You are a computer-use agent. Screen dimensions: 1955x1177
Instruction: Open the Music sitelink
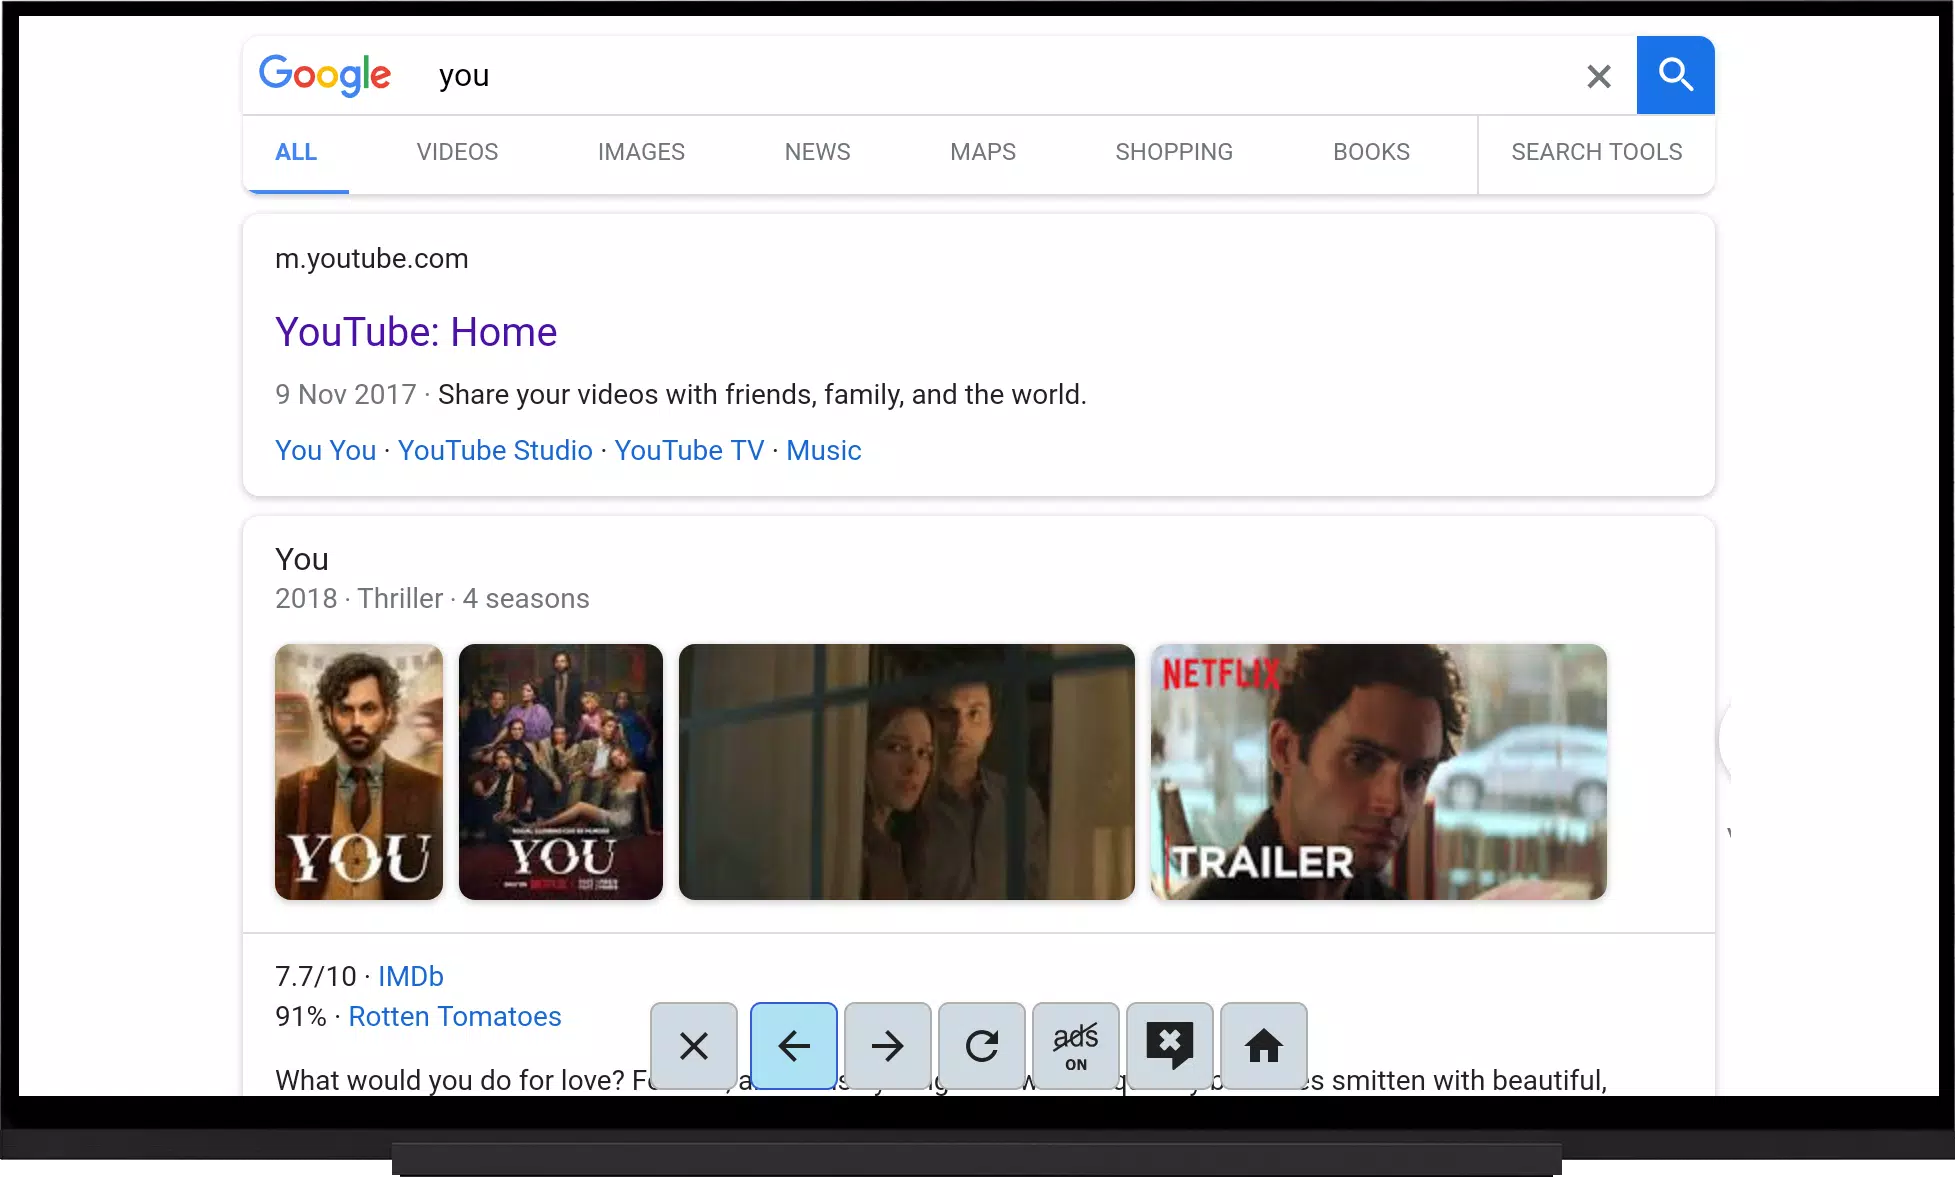pyautogui.click(x=823, y=451)
